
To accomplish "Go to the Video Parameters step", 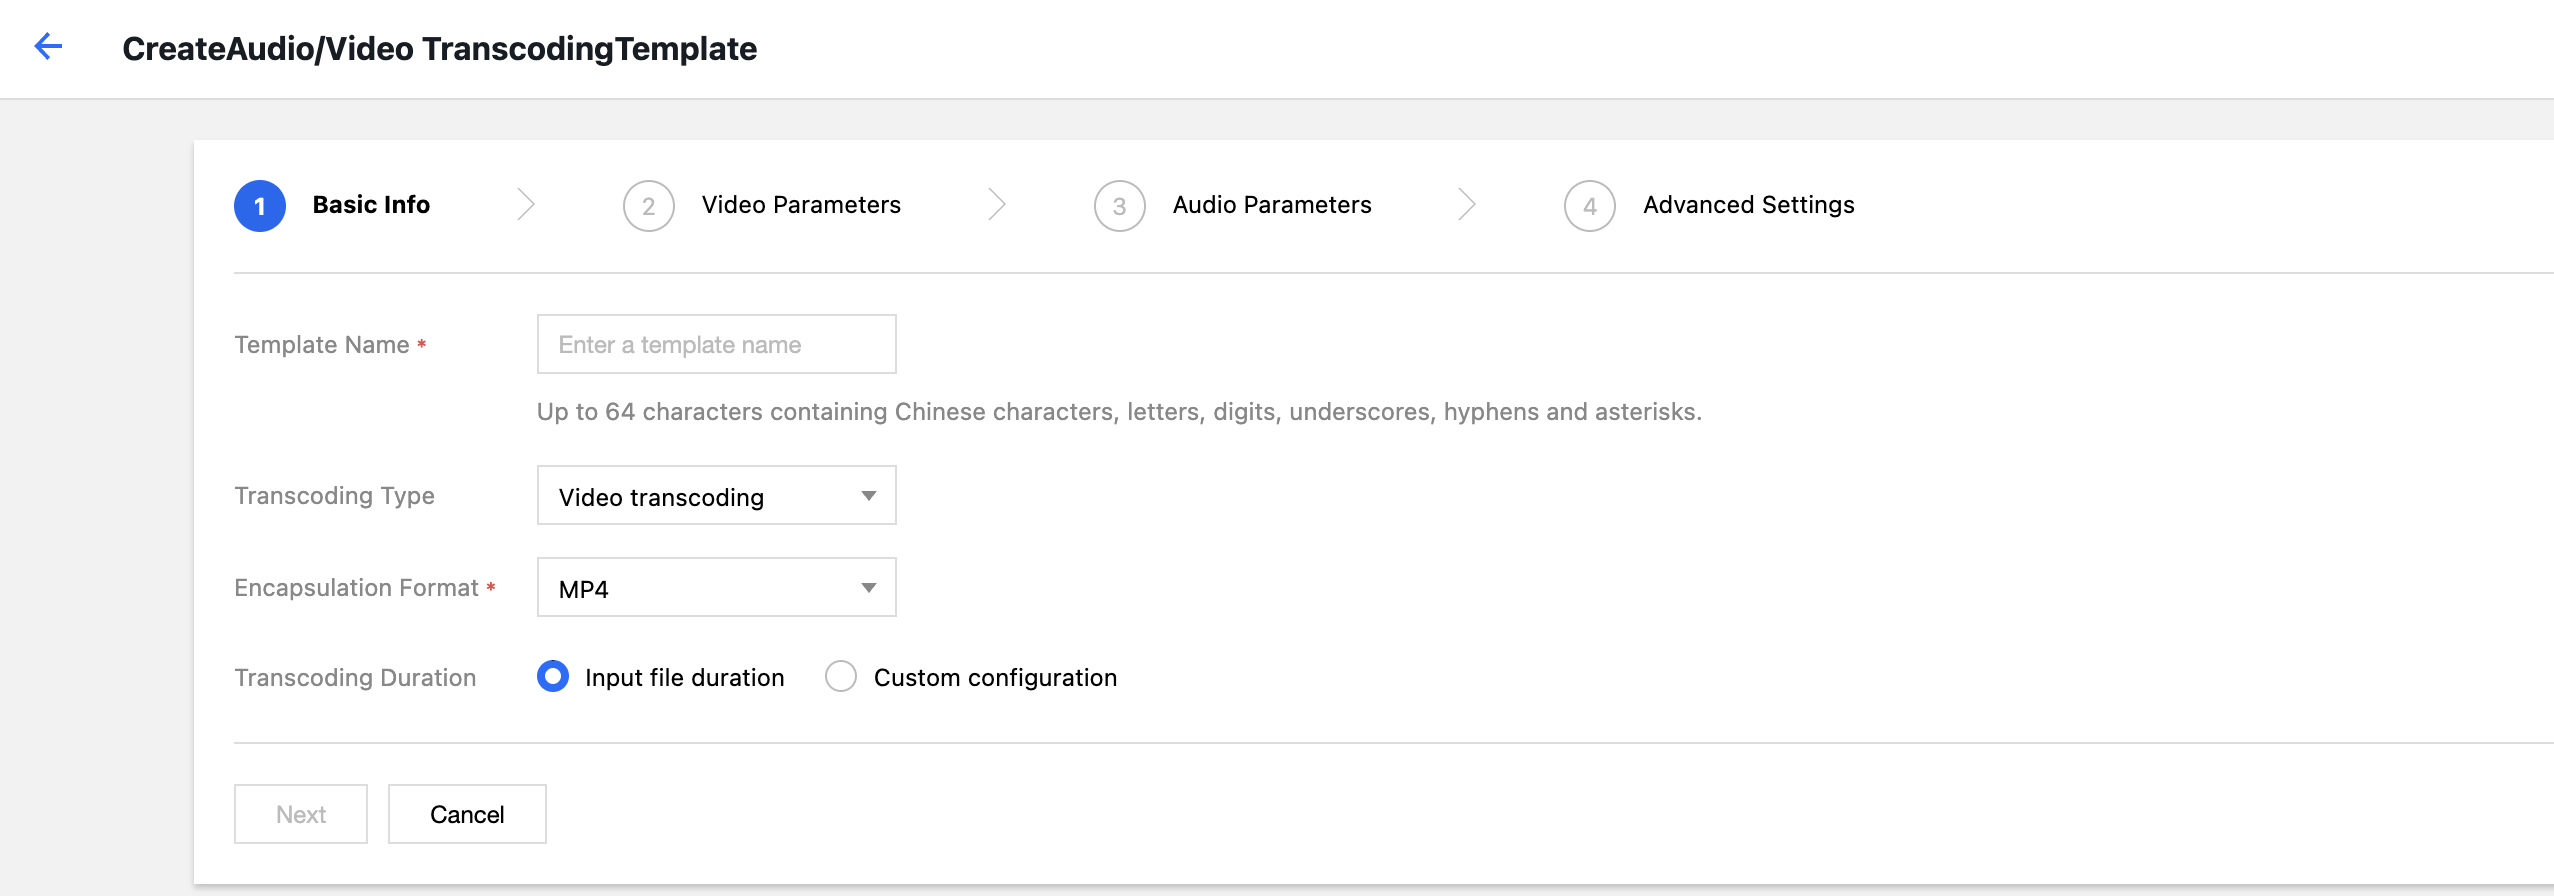I will coord(800,205).
